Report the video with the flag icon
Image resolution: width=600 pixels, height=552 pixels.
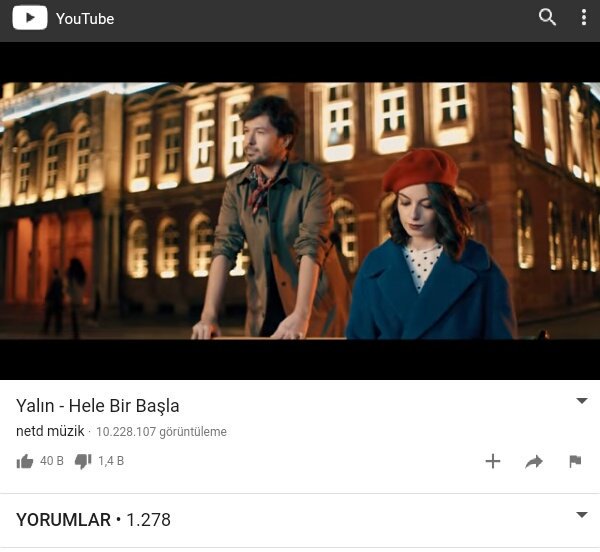coord(575,461)
